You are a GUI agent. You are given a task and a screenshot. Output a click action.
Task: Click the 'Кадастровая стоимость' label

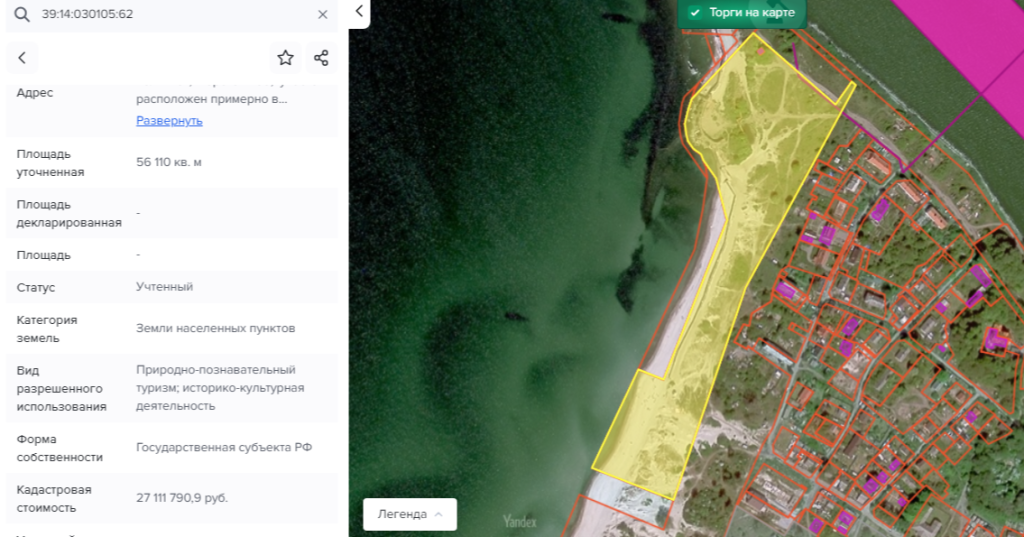[x=54, y=498]
